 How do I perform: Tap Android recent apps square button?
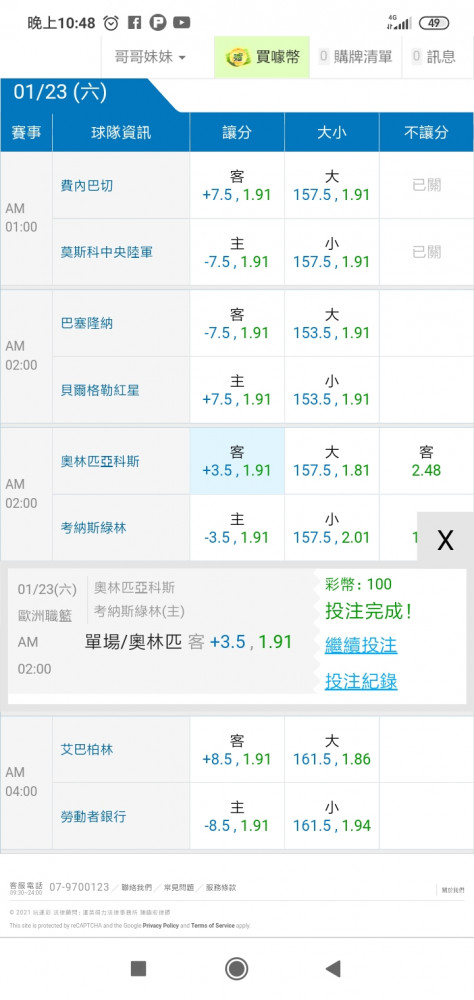click(x=138, y=969)
